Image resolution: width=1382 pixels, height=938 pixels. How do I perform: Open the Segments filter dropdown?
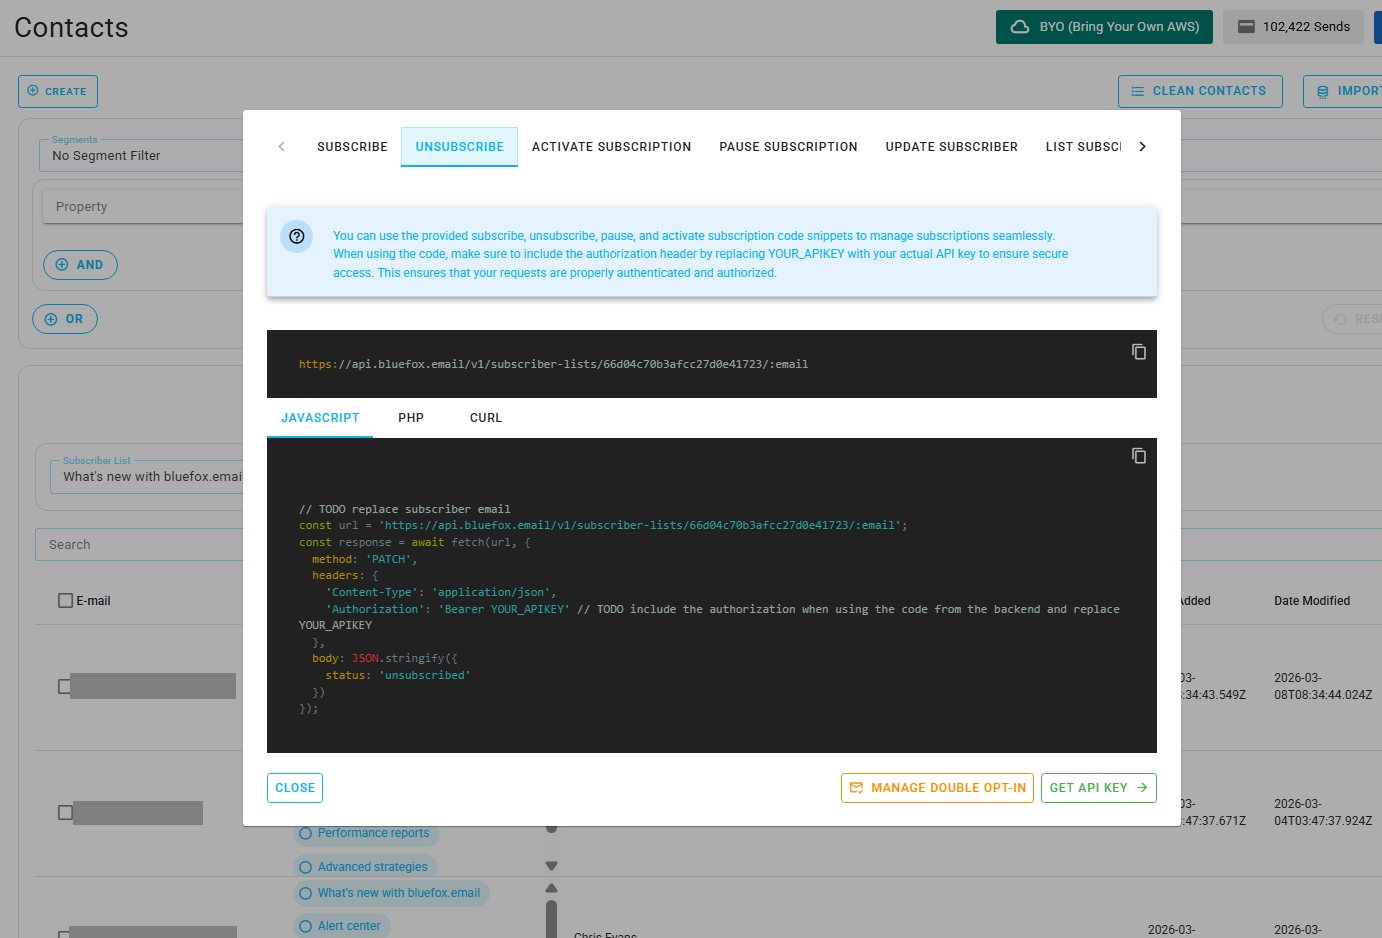click(140, 155)
